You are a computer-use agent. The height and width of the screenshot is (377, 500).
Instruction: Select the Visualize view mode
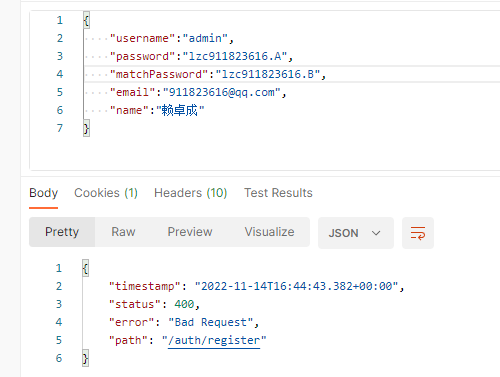tap(269, 232)
